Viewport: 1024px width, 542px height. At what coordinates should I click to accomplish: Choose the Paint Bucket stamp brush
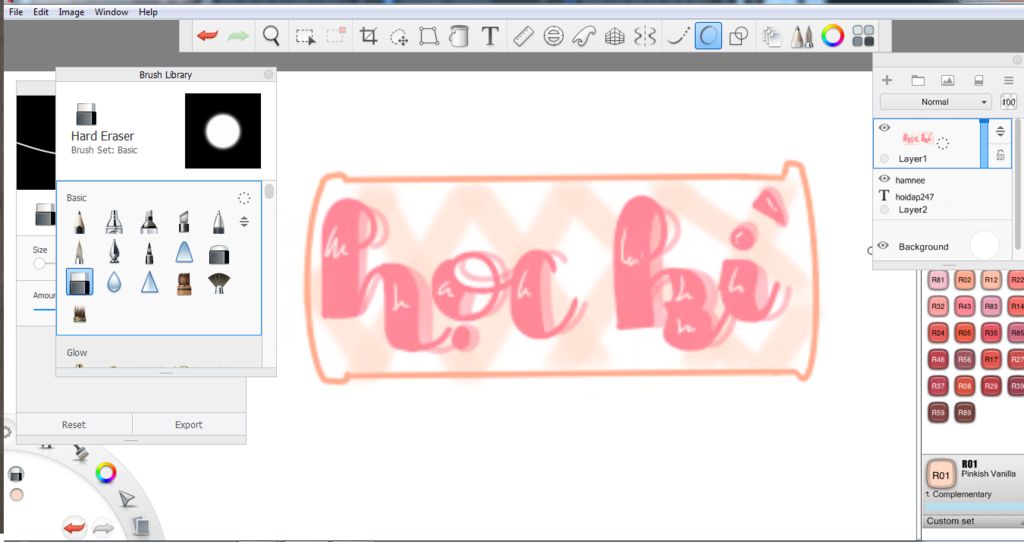(184, 283)
